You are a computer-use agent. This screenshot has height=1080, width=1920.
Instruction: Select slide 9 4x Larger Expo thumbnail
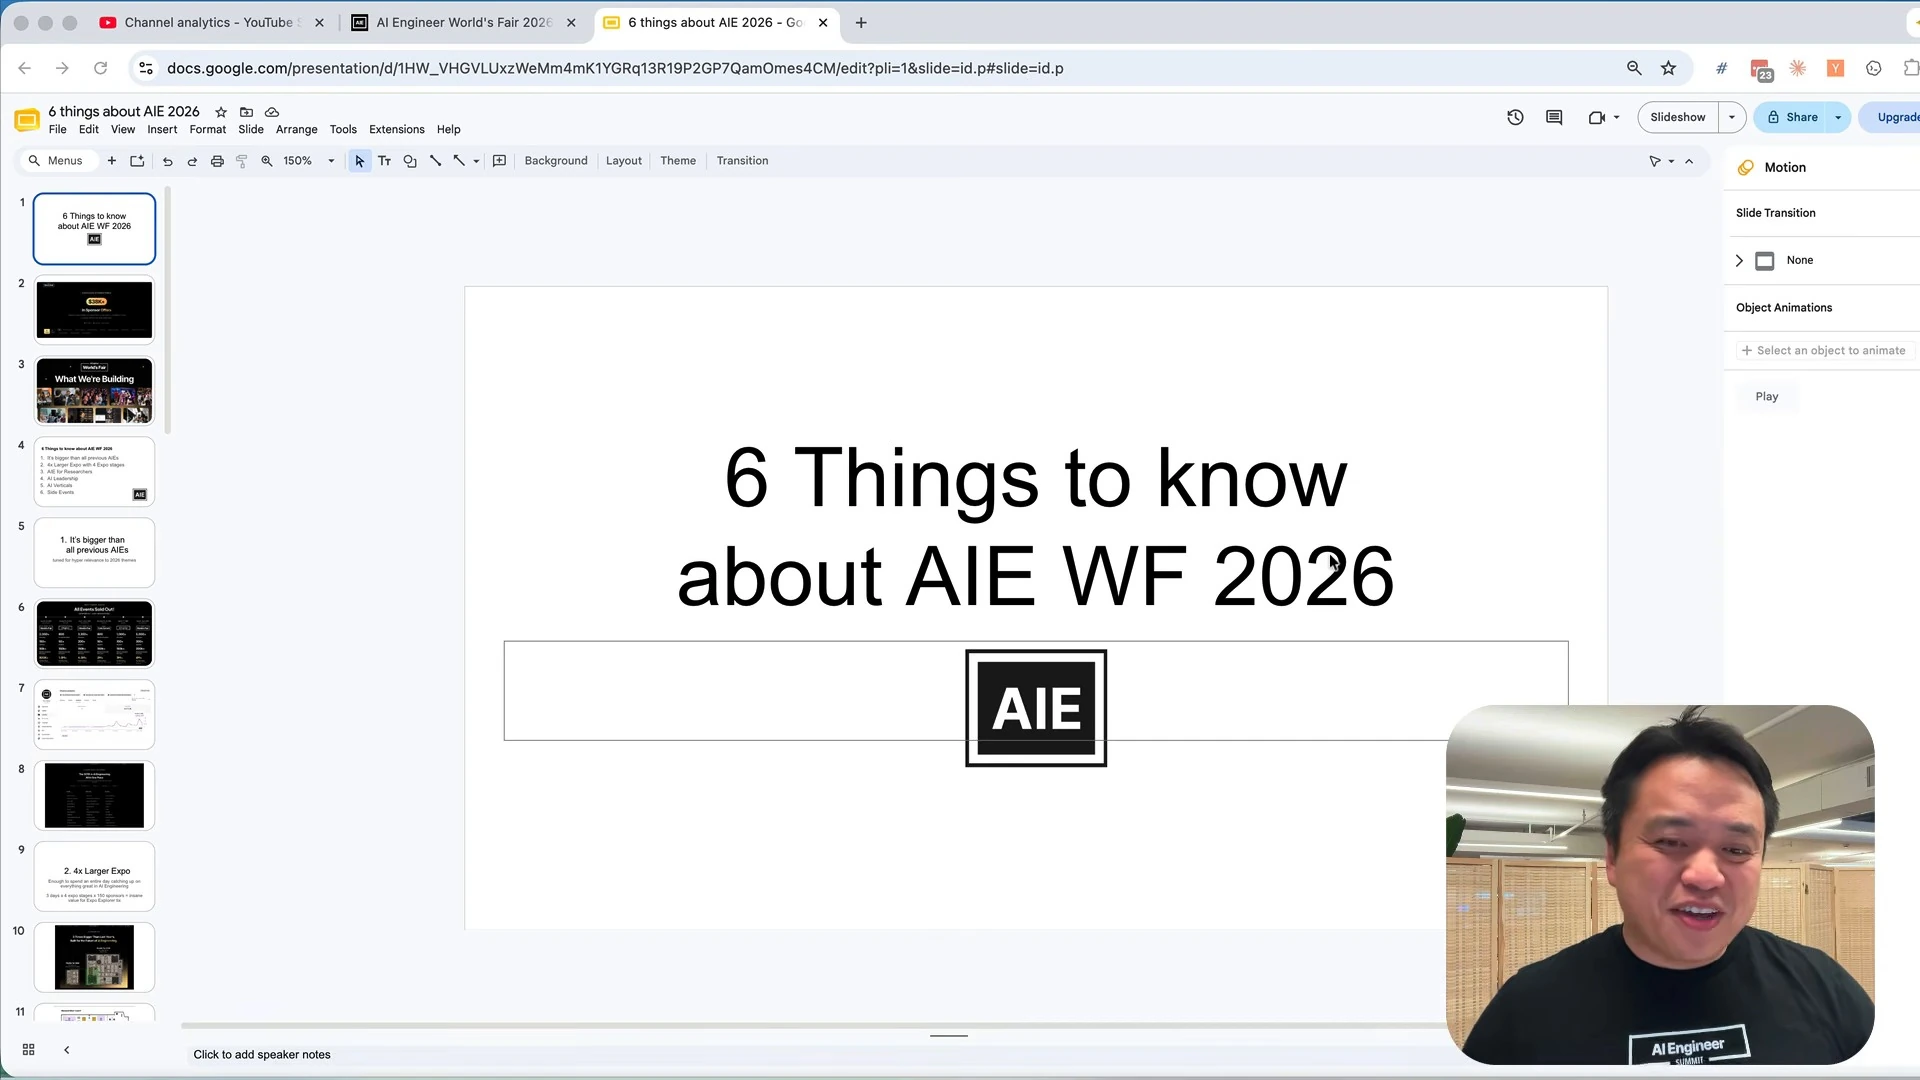[x=94, y=877]
